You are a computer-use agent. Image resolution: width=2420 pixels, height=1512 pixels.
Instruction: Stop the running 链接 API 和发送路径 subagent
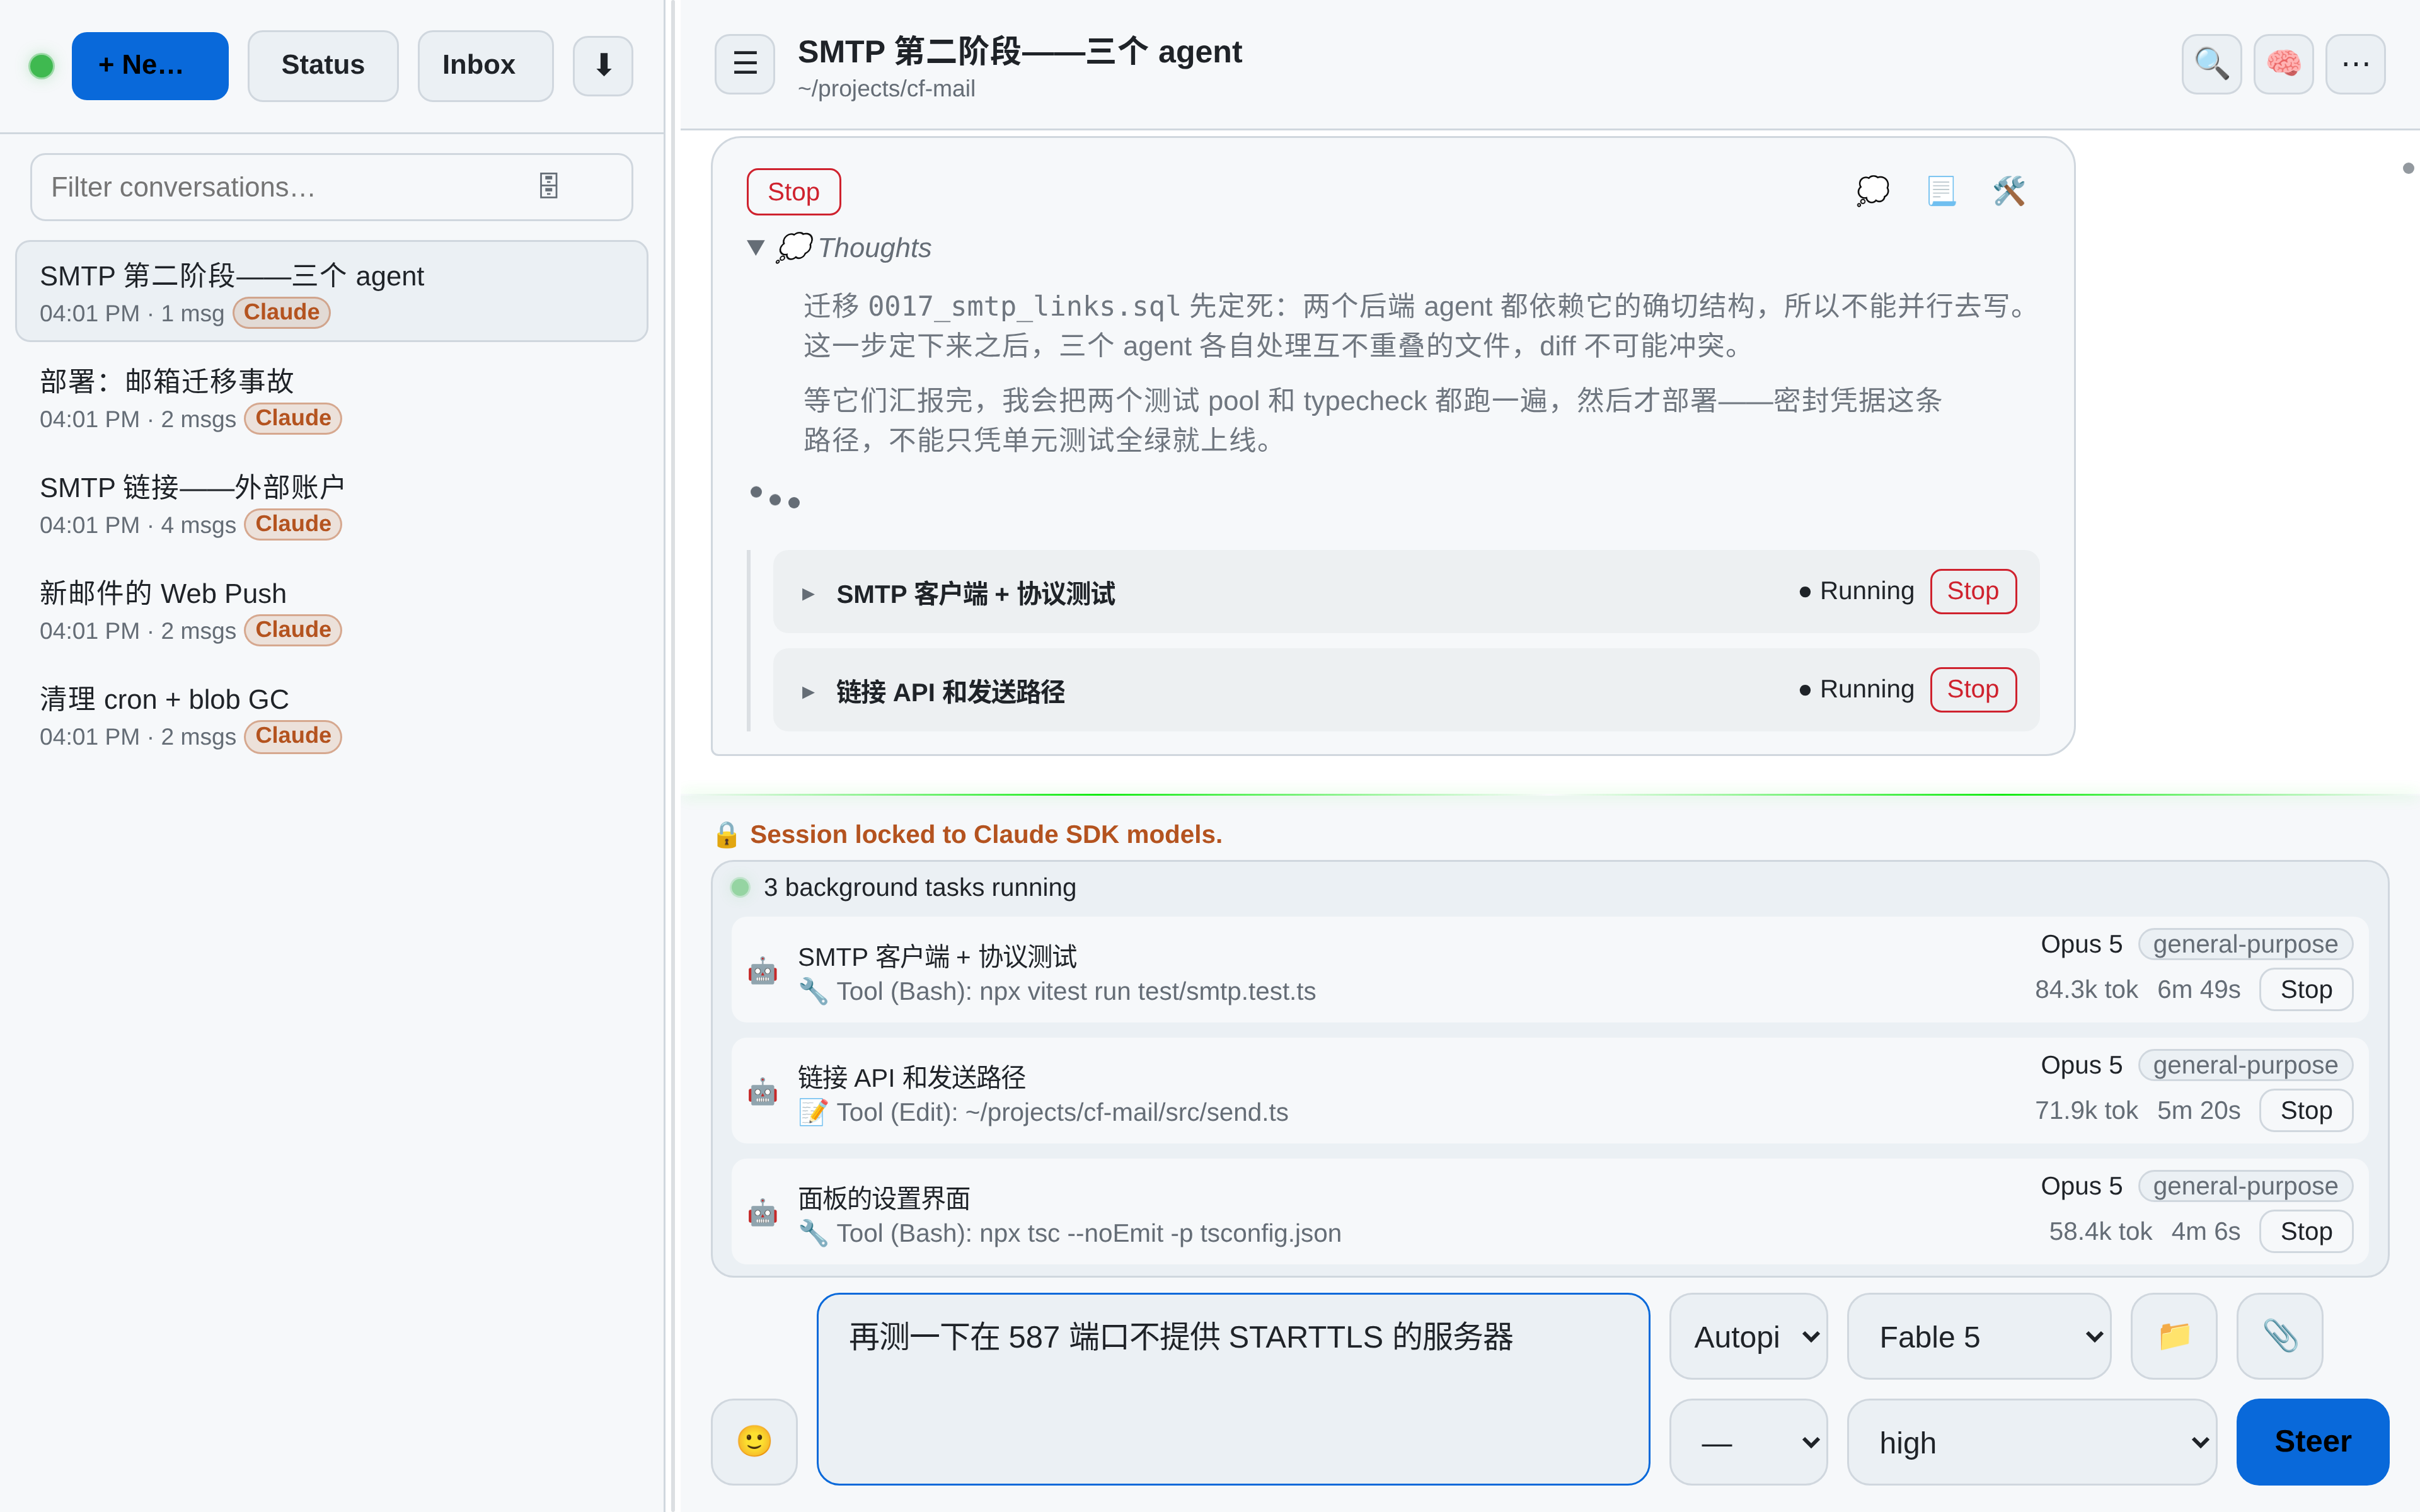click(x=1972, y=689)
